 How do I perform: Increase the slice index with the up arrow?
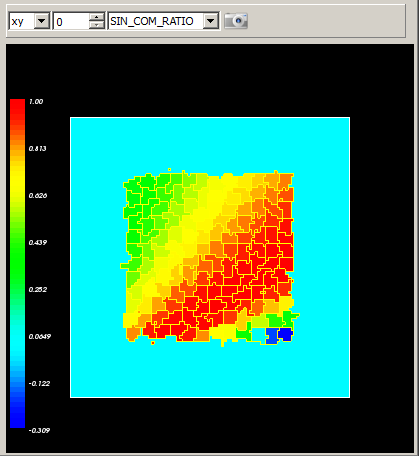pyautogui.click(x=97, y=17)
